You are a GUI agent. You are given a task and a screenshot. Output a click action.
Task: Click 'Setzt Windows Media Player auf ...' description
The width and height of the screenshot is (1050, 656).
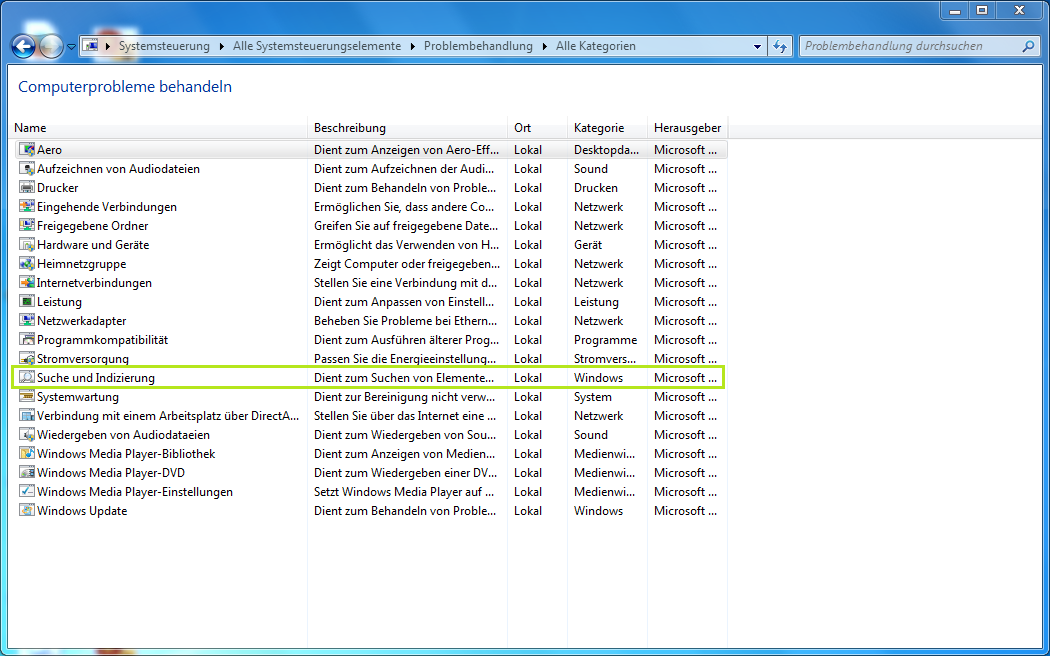coord(404,491)
